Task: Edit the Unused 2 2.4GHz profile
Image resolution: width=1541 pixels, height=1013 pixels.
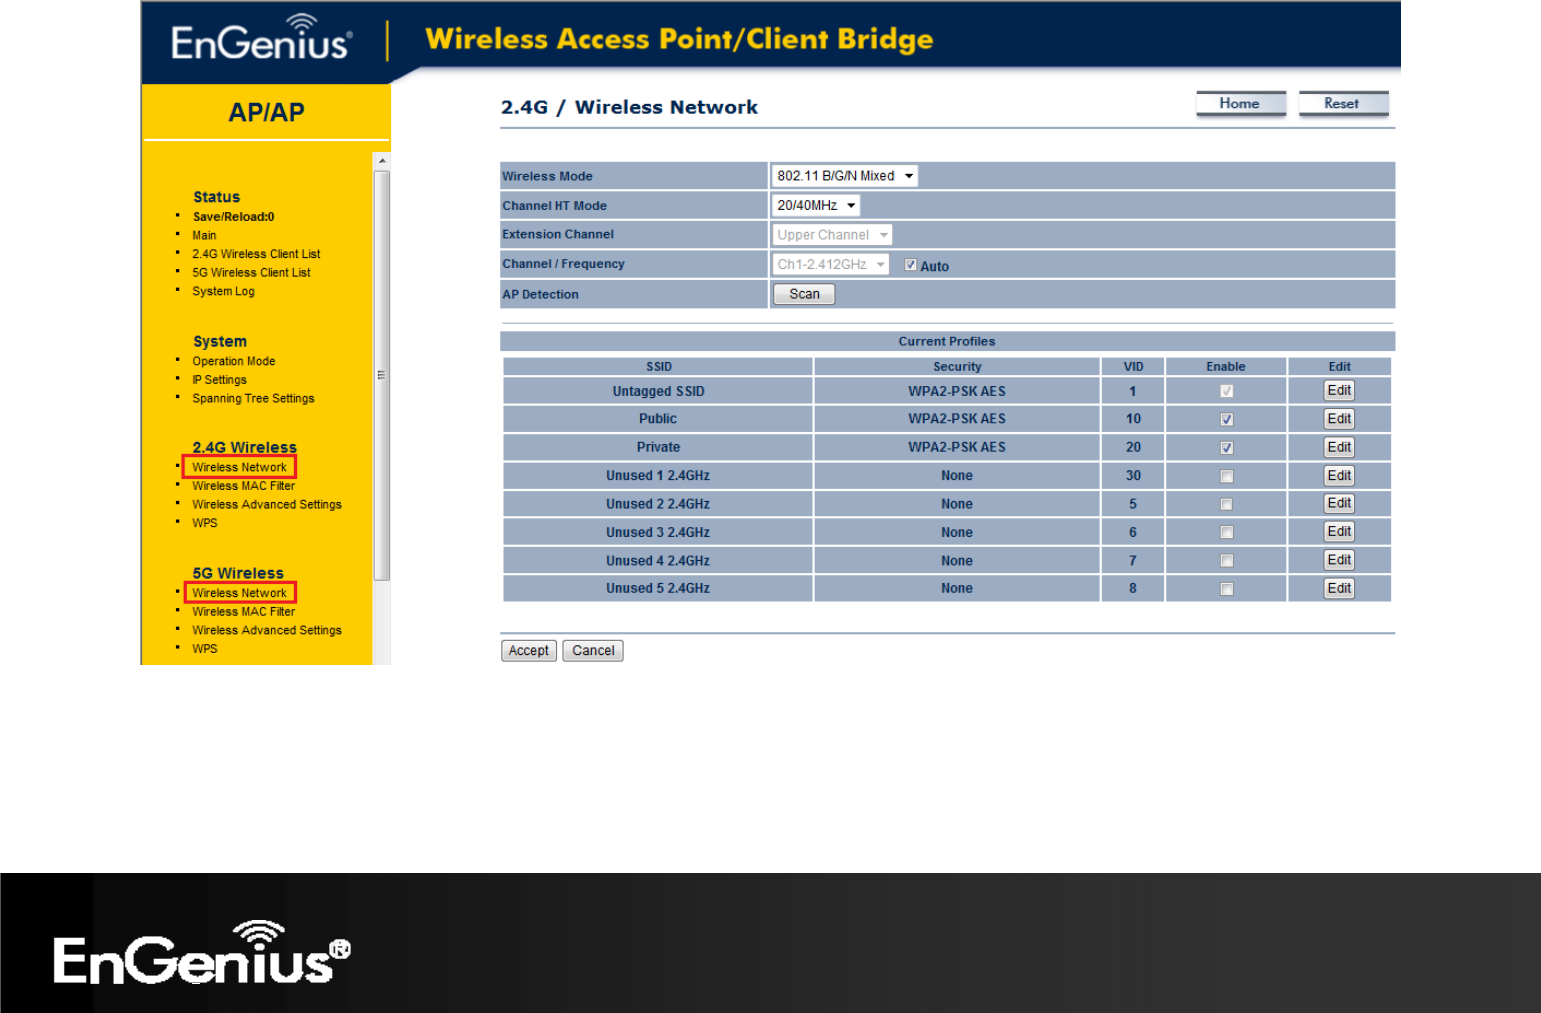Action: click(x=1339, y=504)
